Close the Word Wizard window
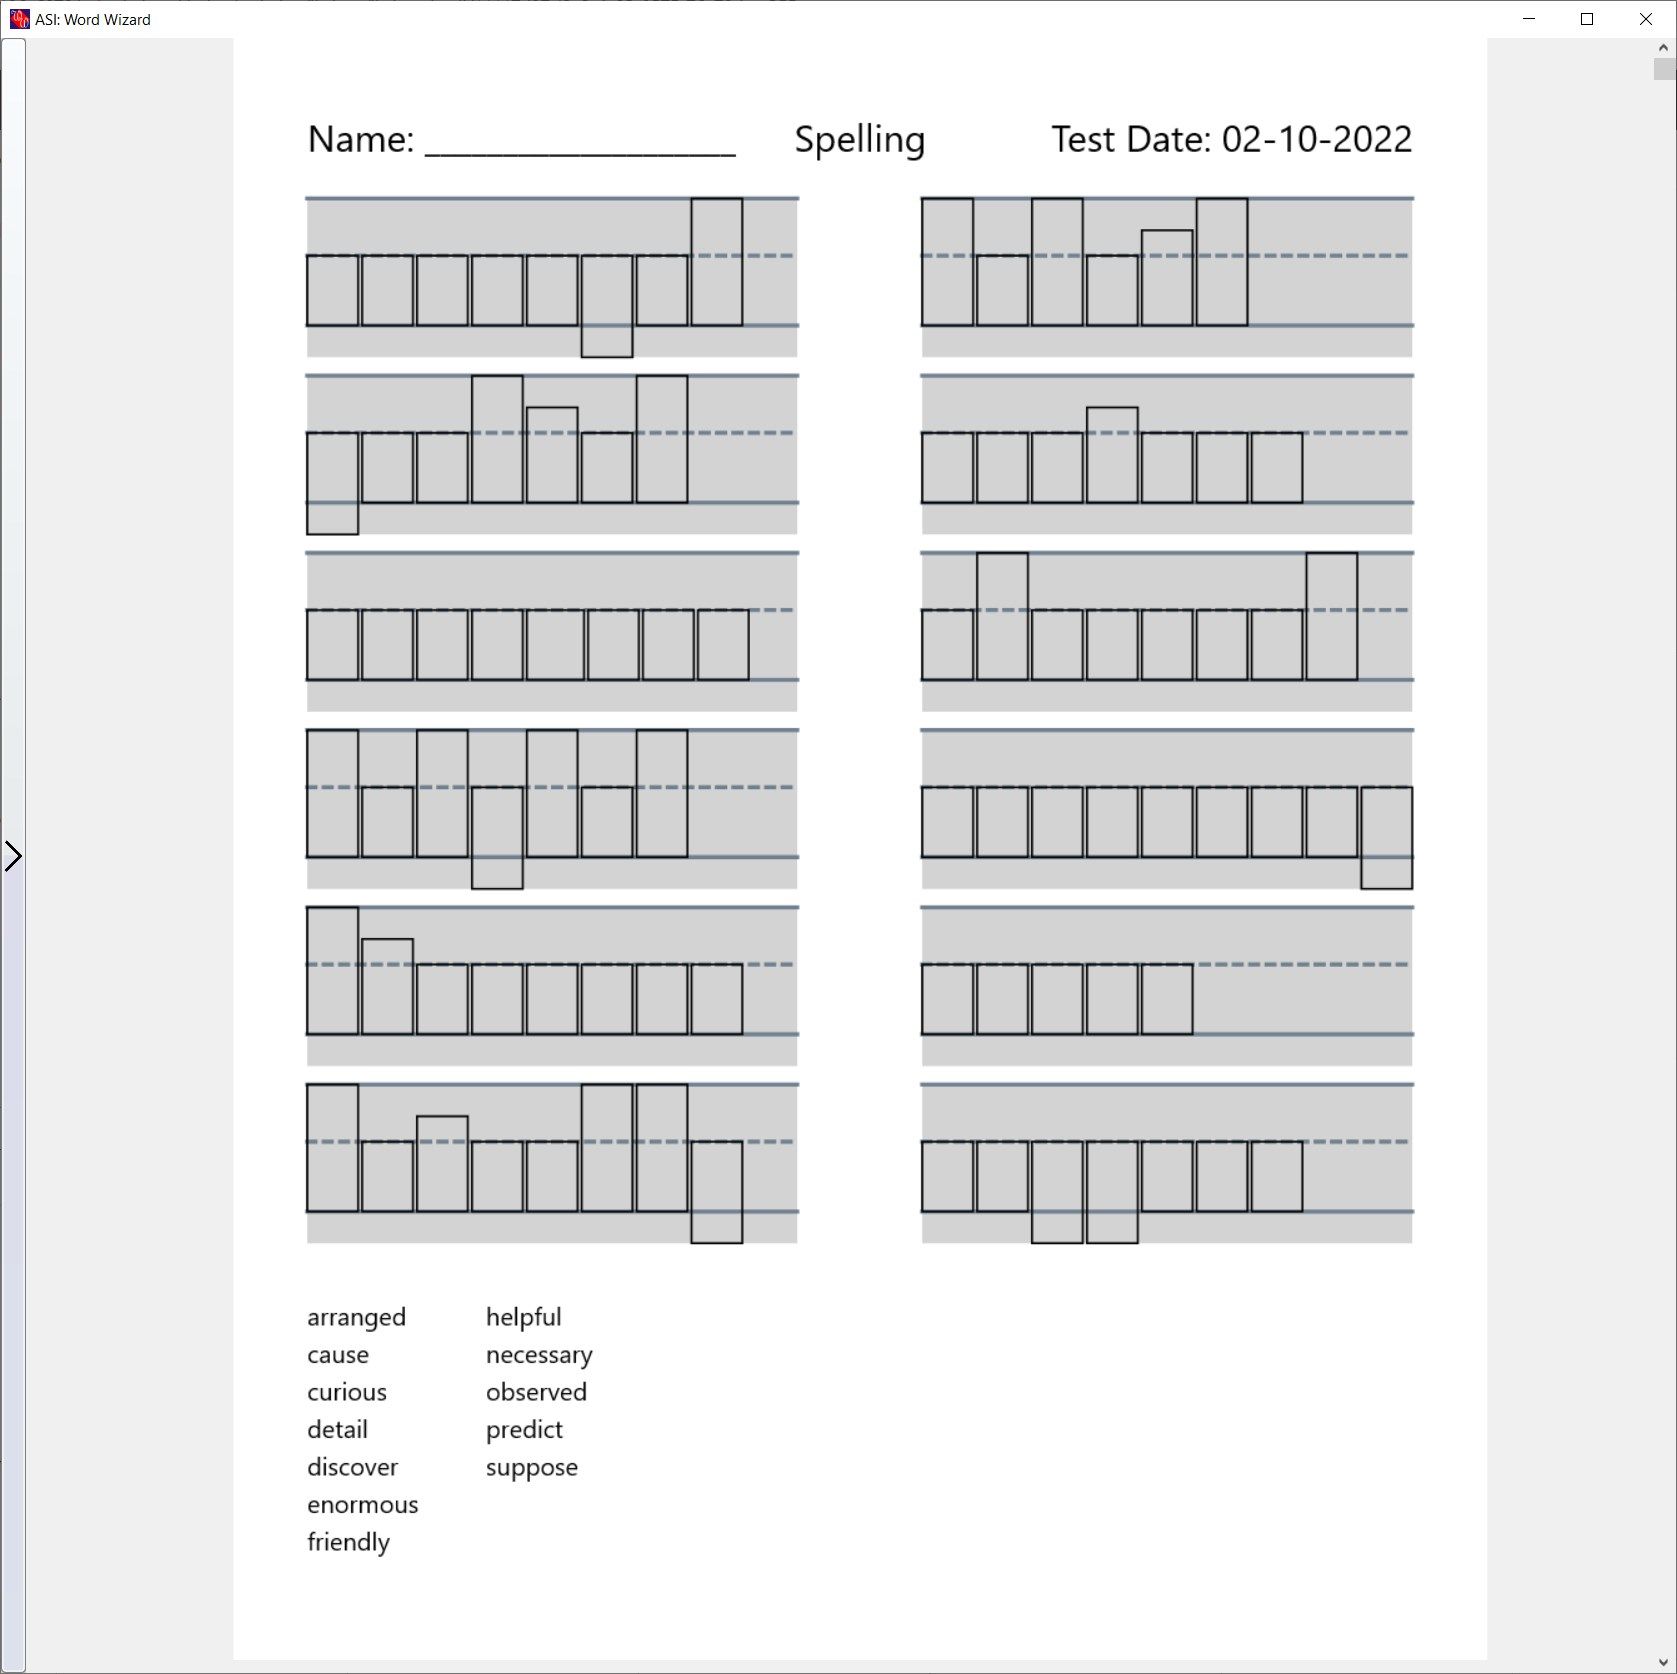The height and width of the screenshot is (1674, 1677). [1646, 19]
